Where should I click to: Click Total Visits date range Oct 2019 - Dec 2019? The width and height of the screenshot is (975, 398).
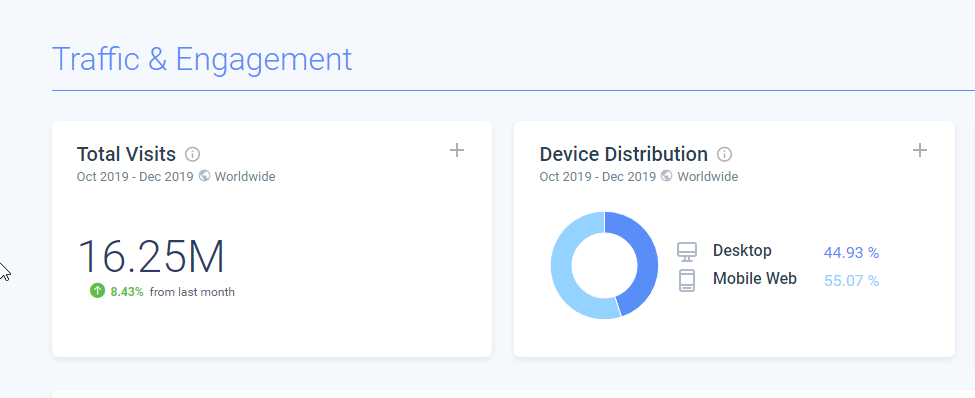coord(135,177)
